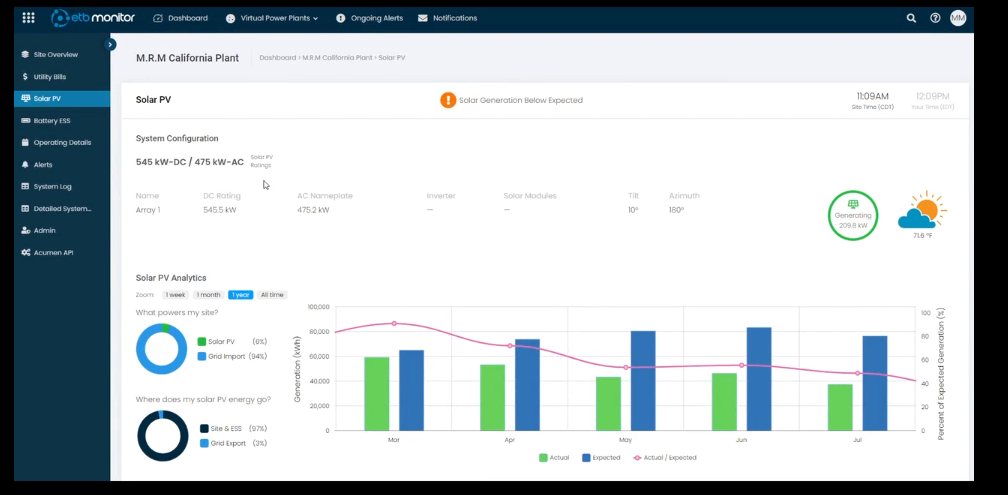Screen dimensions: 1008x495
Task: Select the All time zoom option
Action: [x=272, y=295]
